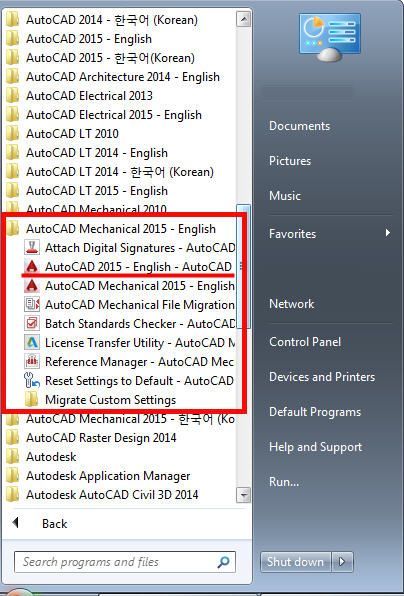Open Devices and Printers
The width and height of the screenshot is (404, 596).
[x=322, y=377]
